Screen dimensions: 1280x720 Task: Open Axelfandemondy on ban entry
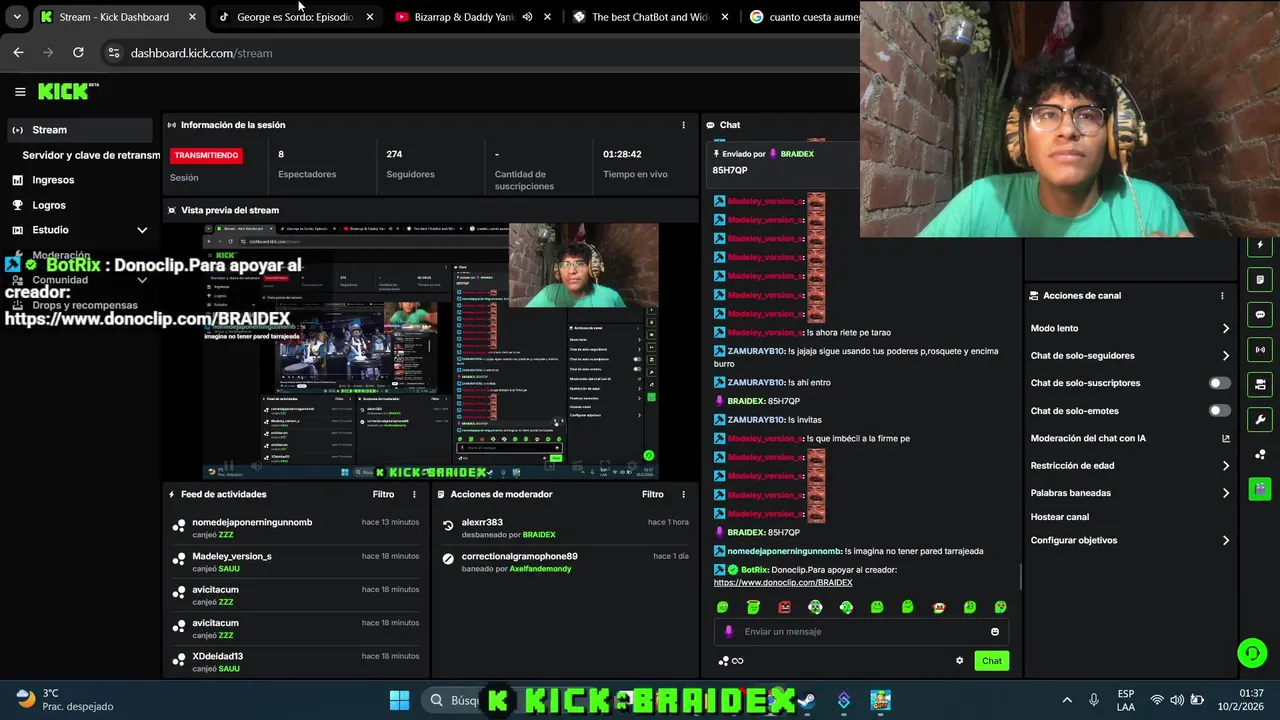540,569
